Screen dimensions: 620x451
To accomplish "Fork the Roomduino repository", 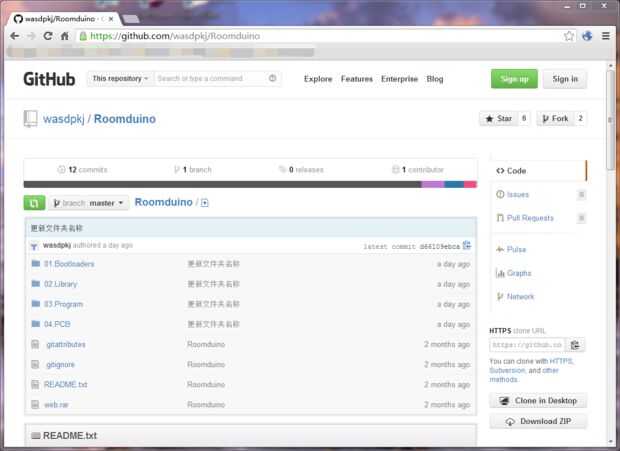I will [x=555, y=119].
